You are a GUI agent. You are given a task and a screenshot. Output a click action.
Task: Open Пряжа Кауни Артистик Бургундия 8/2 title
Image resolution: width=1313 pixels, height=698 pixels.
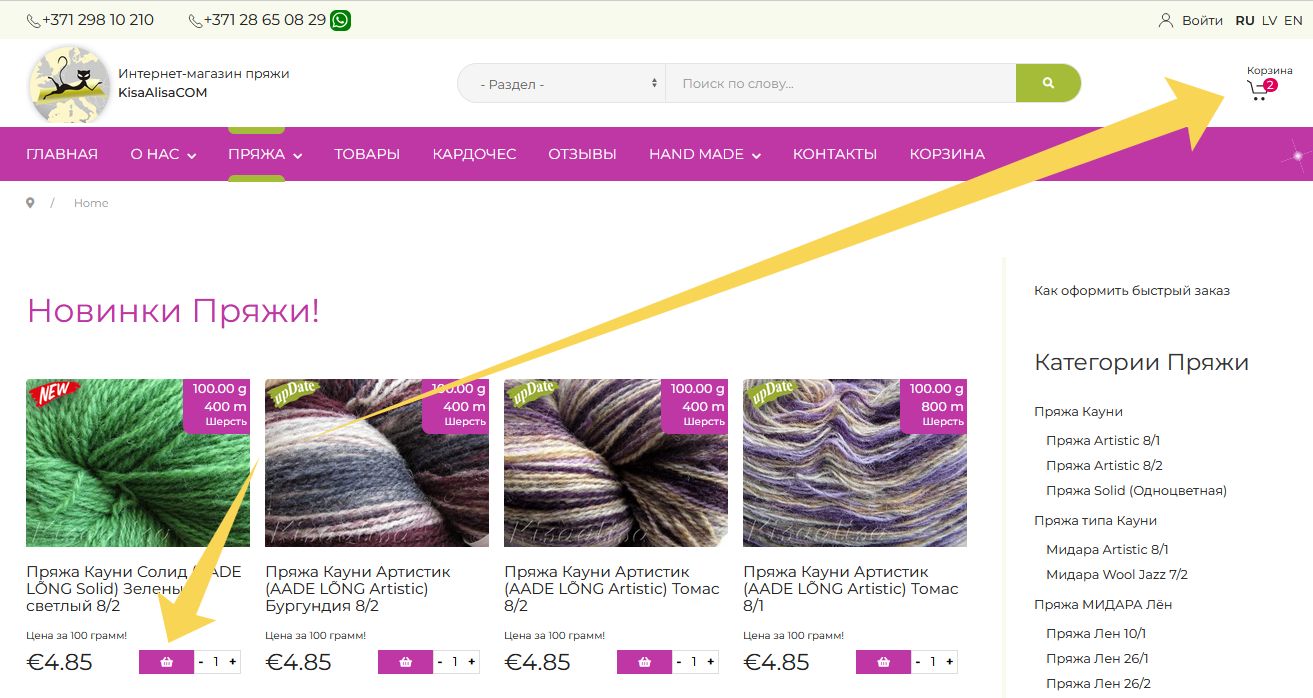coord(358,589)
